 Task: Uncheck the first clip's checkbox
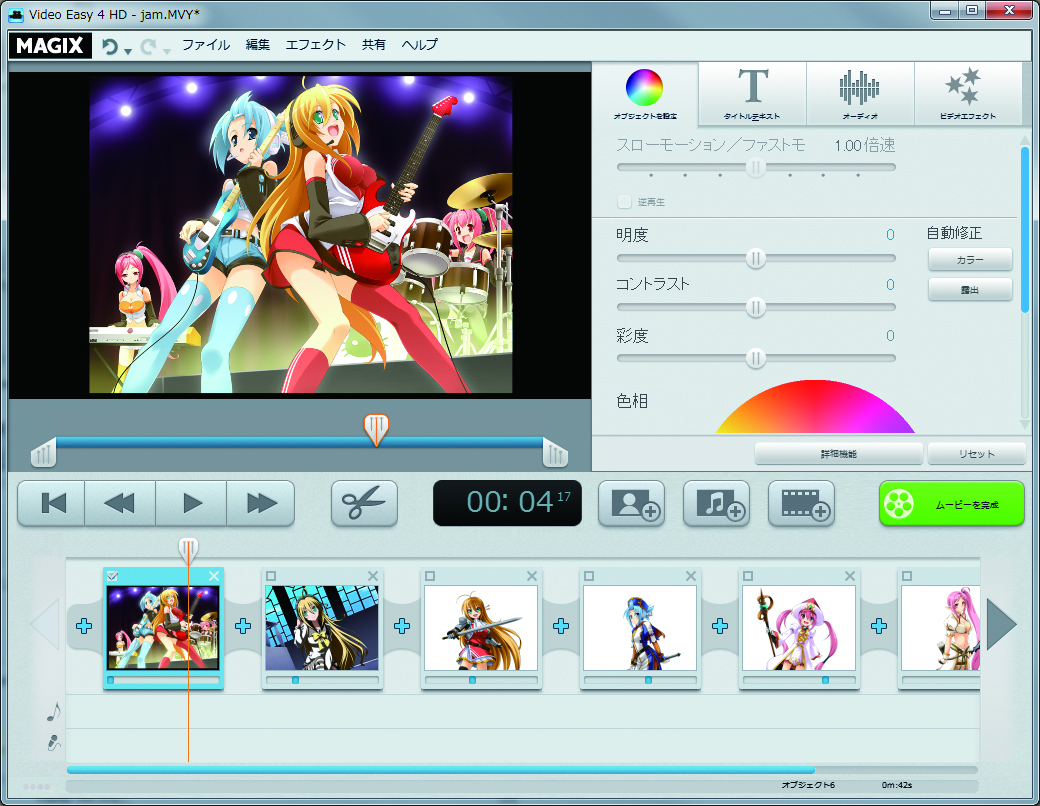pyautogui.click(x=112, y=576)
